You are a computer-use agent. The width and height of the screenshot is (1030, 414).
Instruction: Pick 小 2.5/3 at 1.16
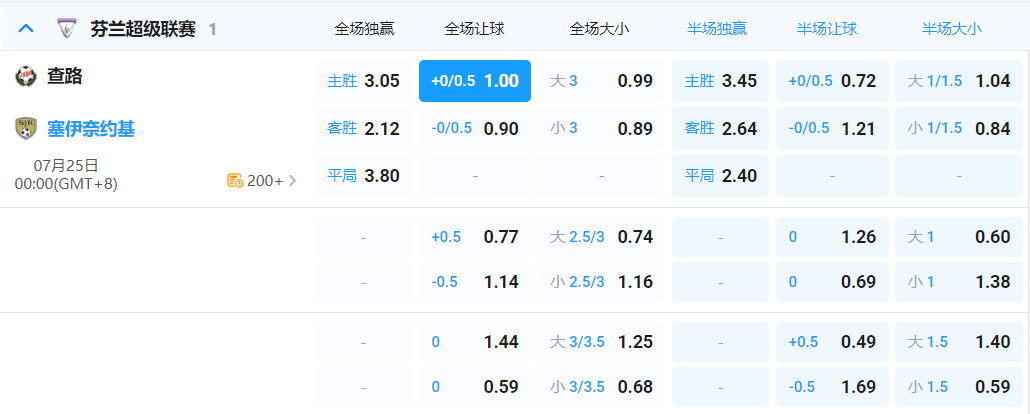point(601,282)
